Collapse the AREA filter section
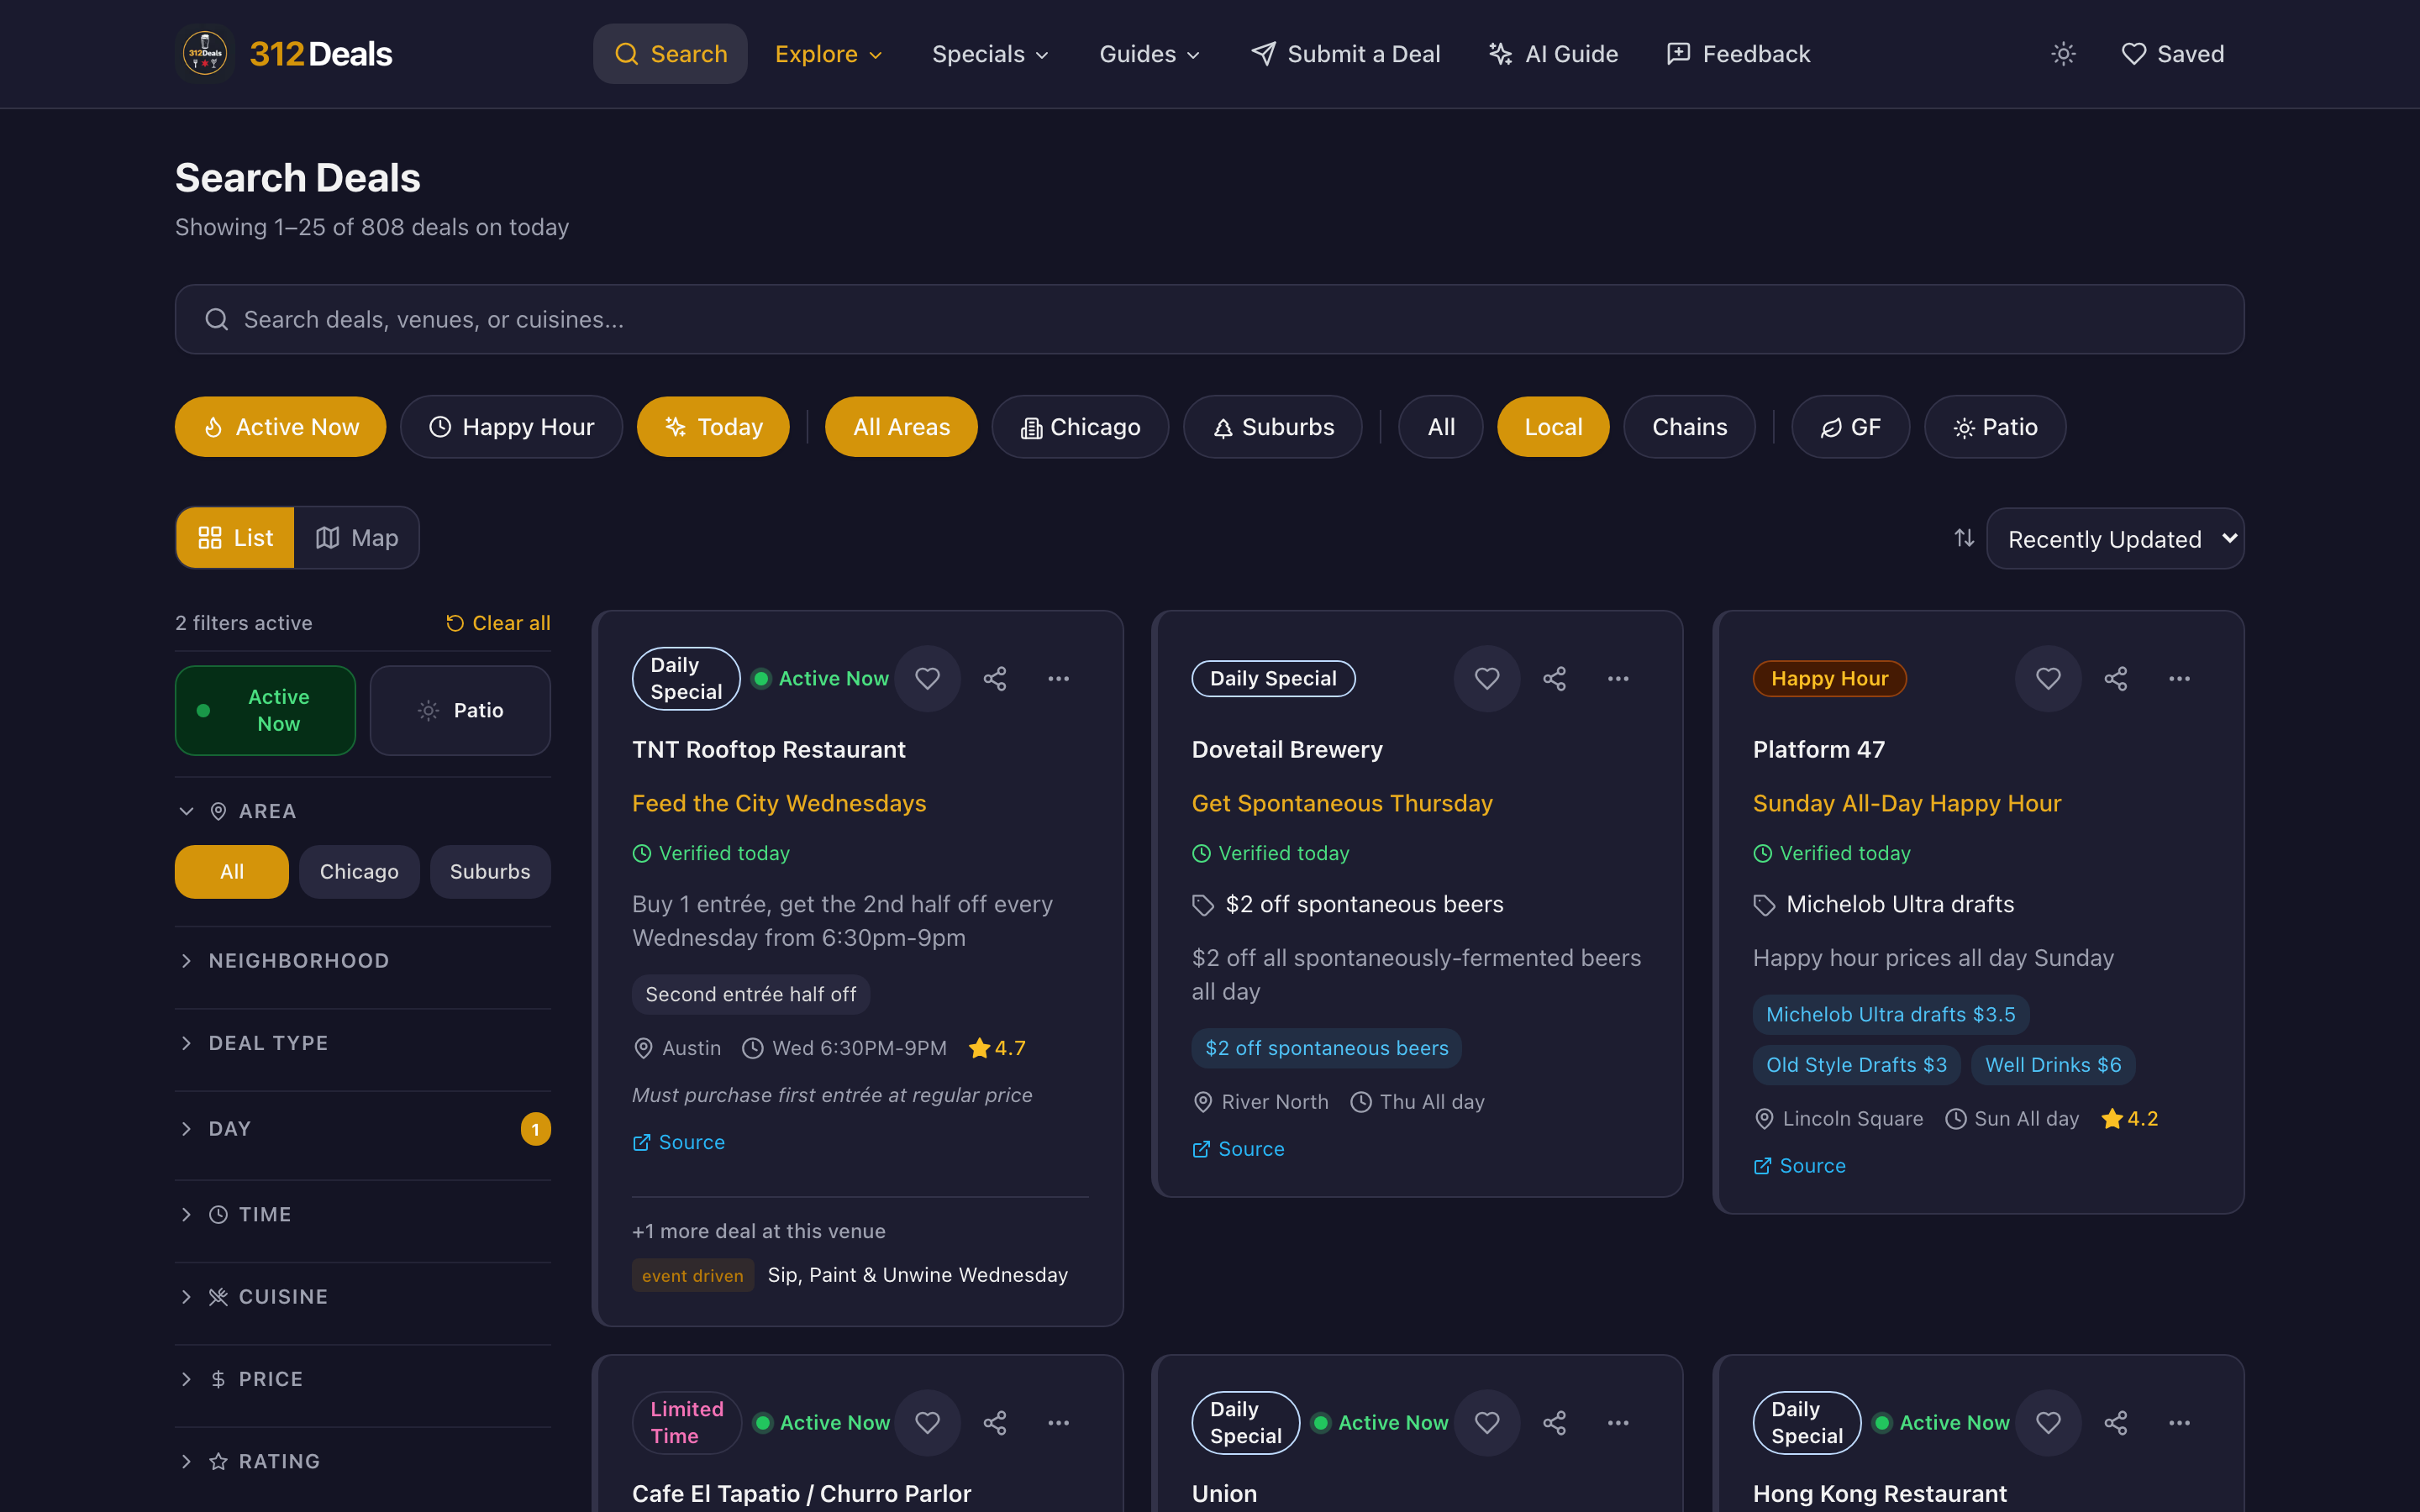2420x1512 pixels. tap(363, 811)
